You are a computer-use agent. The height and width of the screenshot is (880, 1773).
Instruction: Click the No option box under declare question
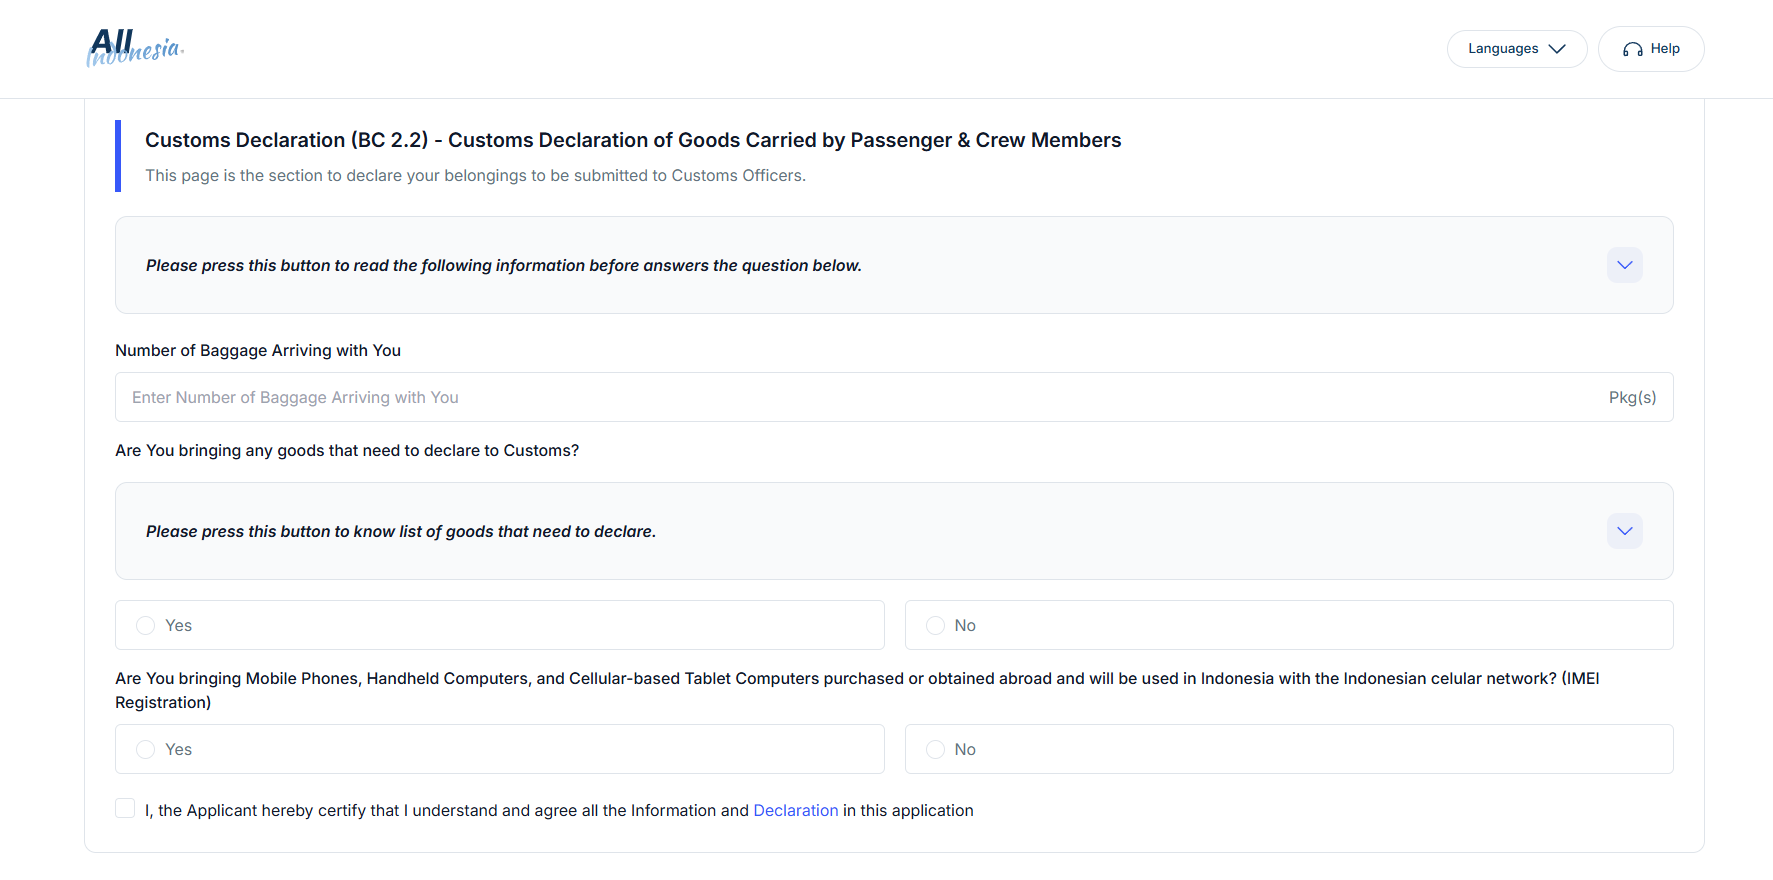pos(1288,625)
